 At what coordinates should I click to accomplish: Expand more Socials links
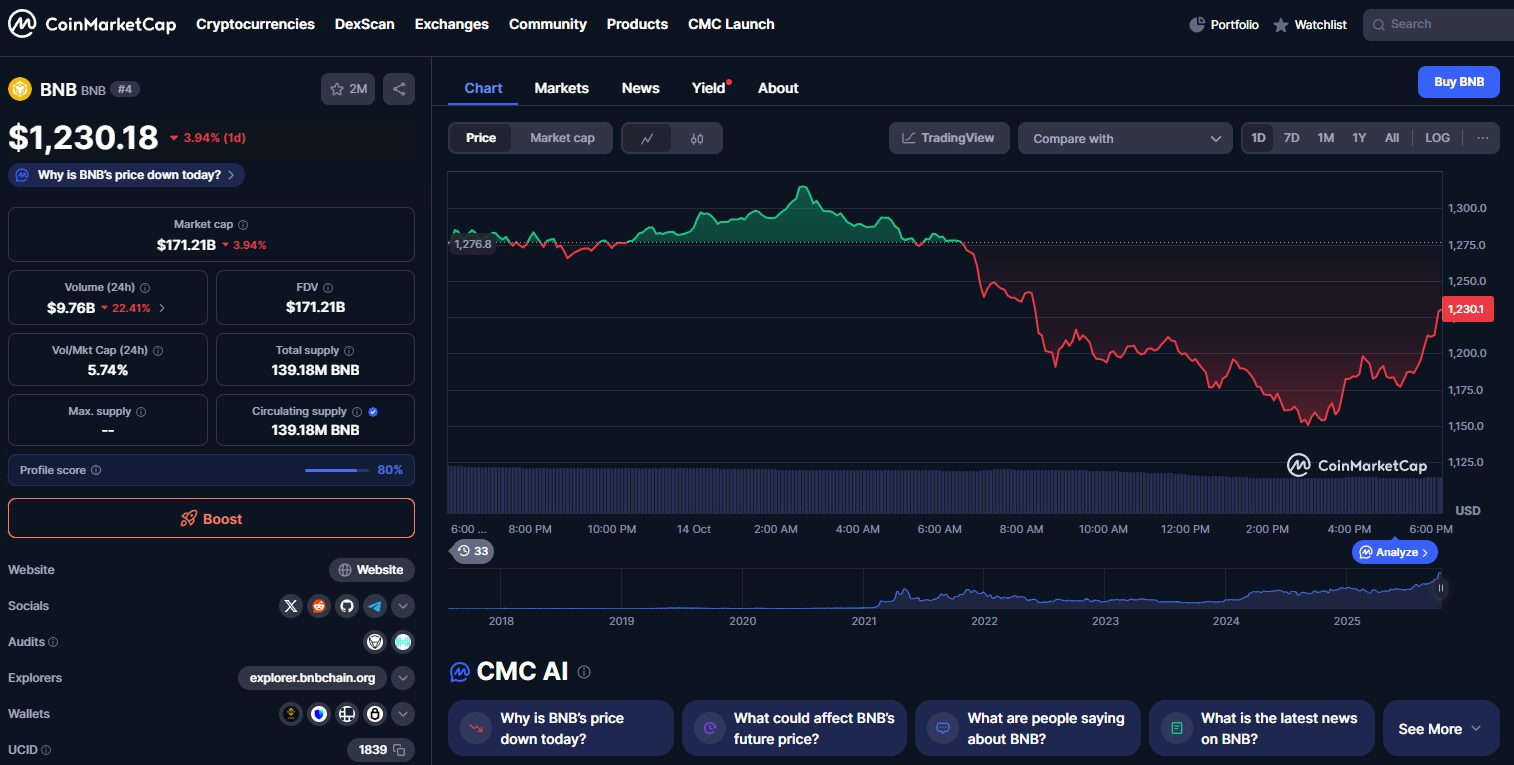pyautogui.click(x=403, y=606)
